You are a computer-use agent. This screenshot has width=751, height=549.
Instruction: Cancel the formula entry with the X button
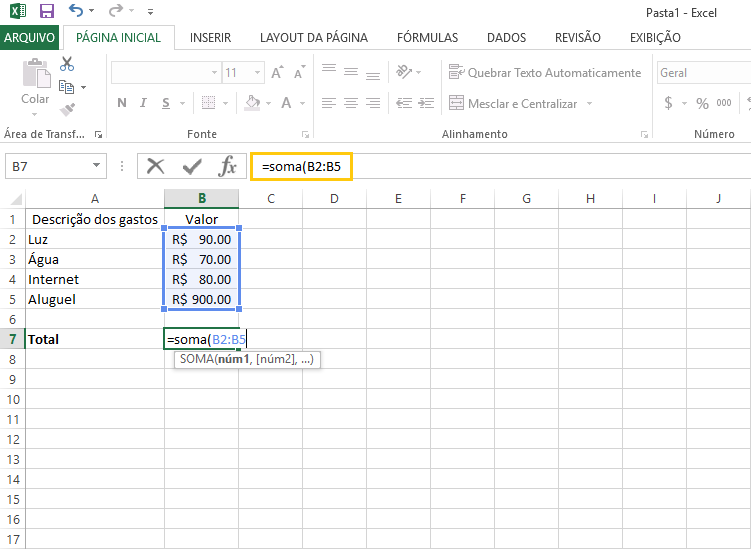(155, 166)
